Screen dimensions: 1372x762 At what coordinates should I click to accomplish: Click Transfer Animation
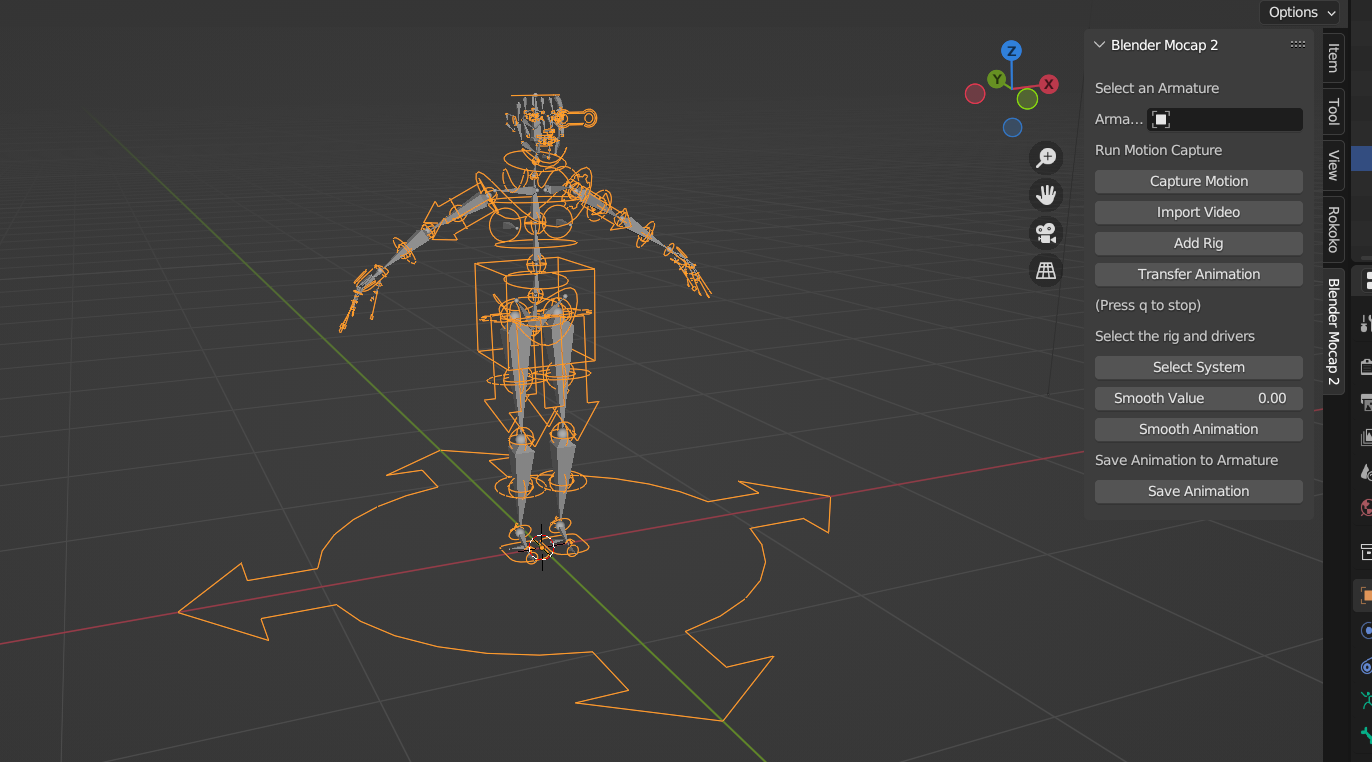[x=1198, y=273]
